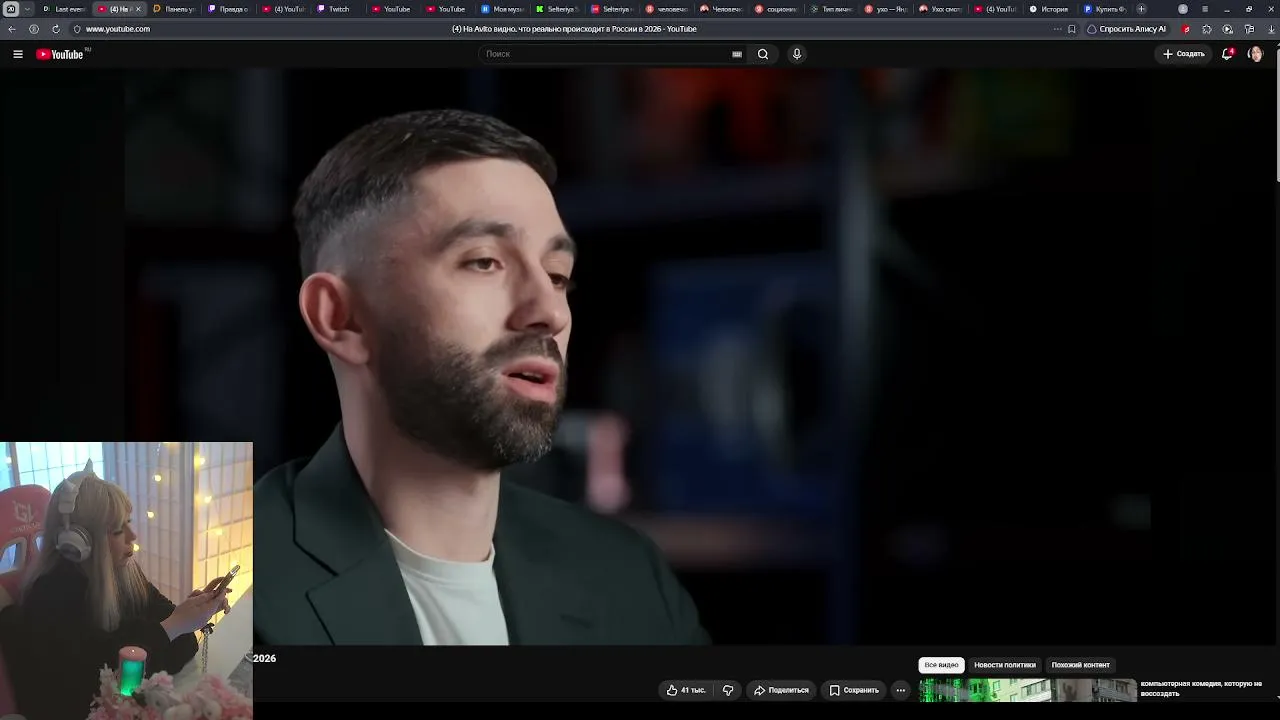
Task: Click the Поделиться share button
Action: 781,690
